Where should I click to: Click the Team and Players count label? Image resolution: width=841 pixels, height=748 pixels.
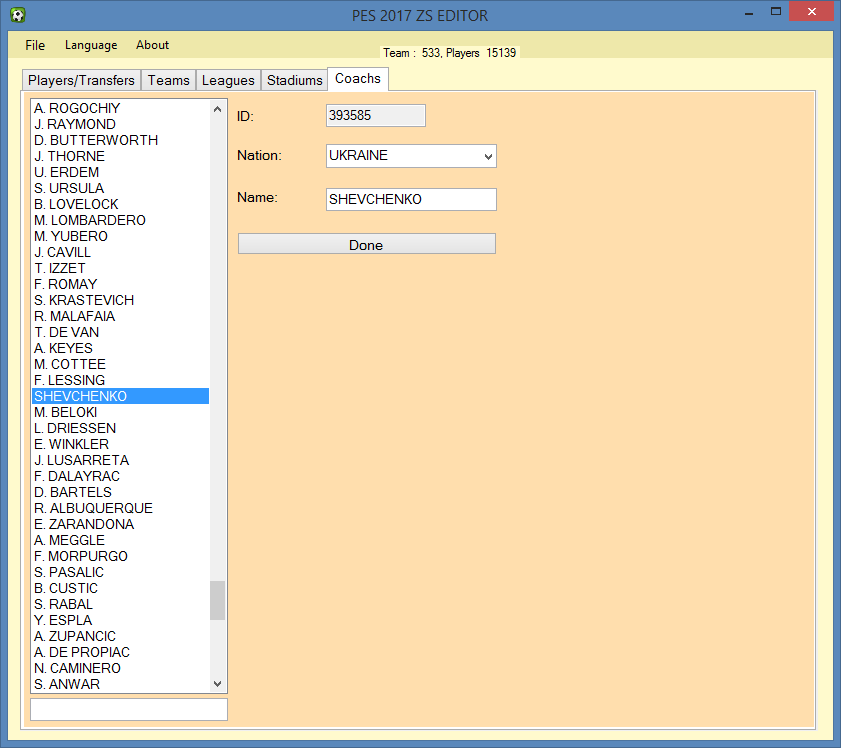(x=449, y=53)
